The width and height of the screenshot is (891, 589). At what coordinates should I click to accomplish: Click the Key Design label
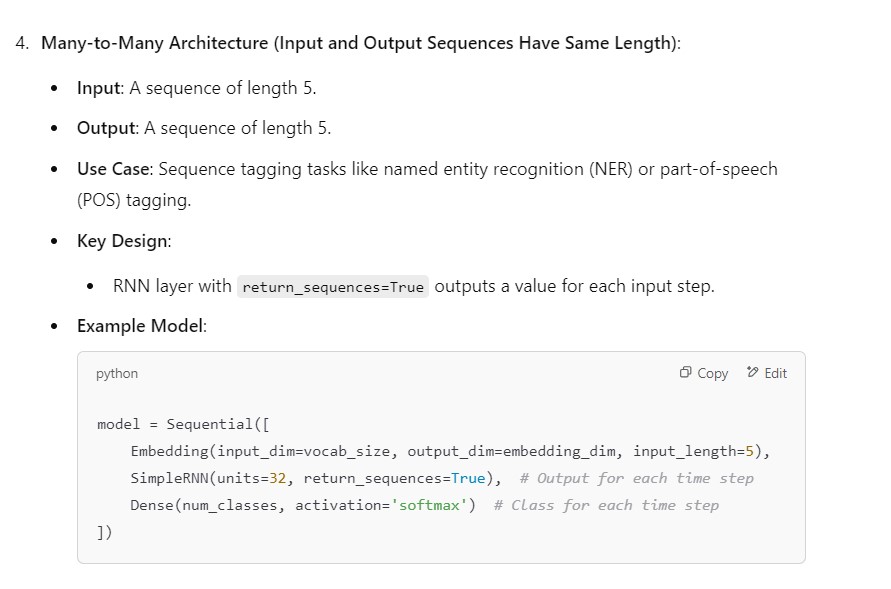pyautogui.click(x=123, y=241)
